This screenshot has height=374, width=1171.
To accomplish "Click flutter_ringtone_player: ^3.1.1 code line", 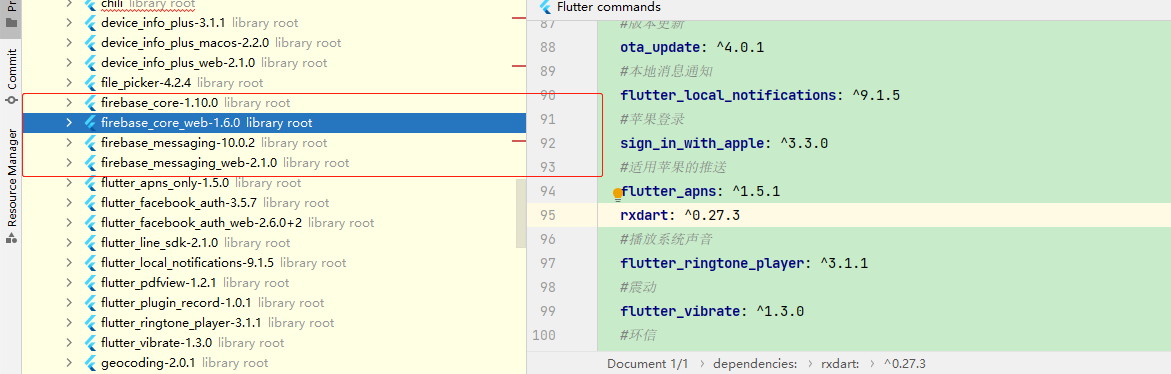I will [744, 263].
